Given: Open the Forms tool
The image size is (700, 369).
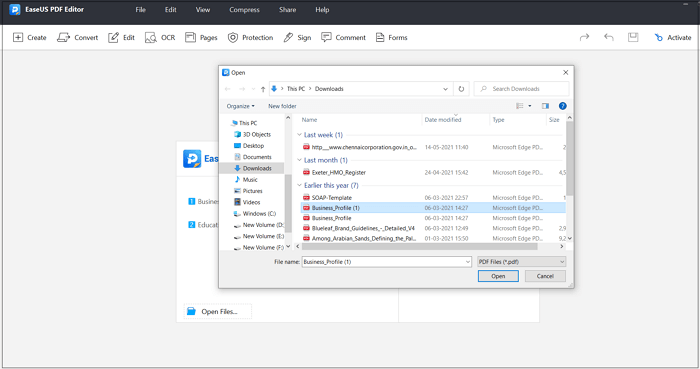Looking at the screenshot, I should (x=392, y=37).
